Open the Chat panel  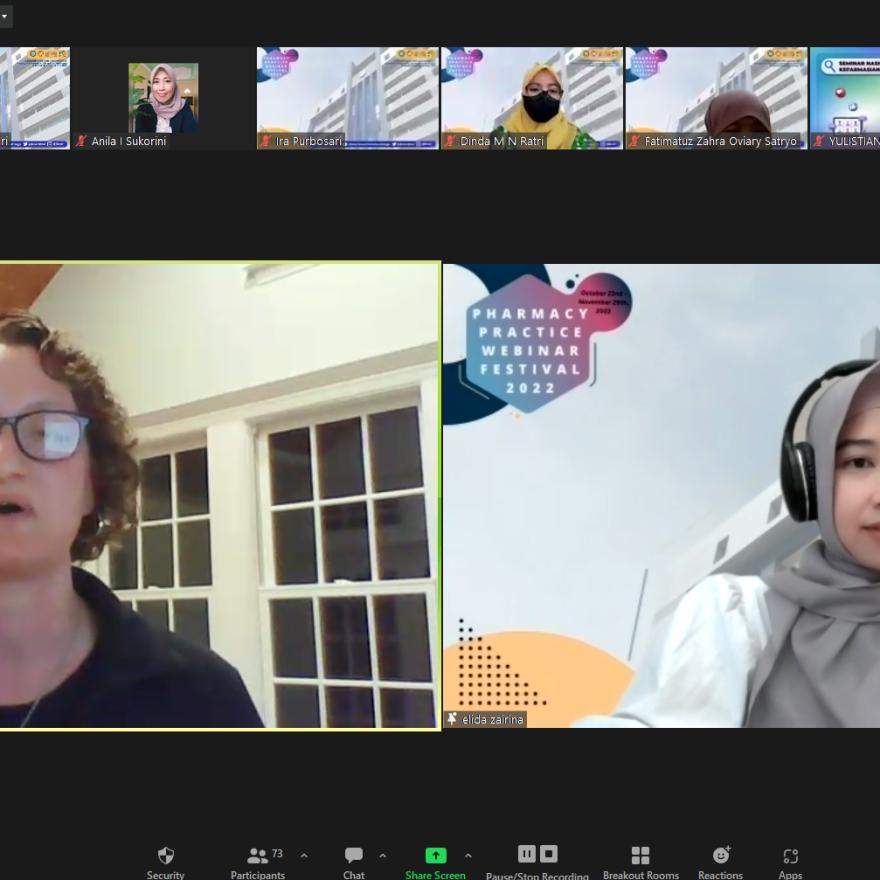[354, 856]
